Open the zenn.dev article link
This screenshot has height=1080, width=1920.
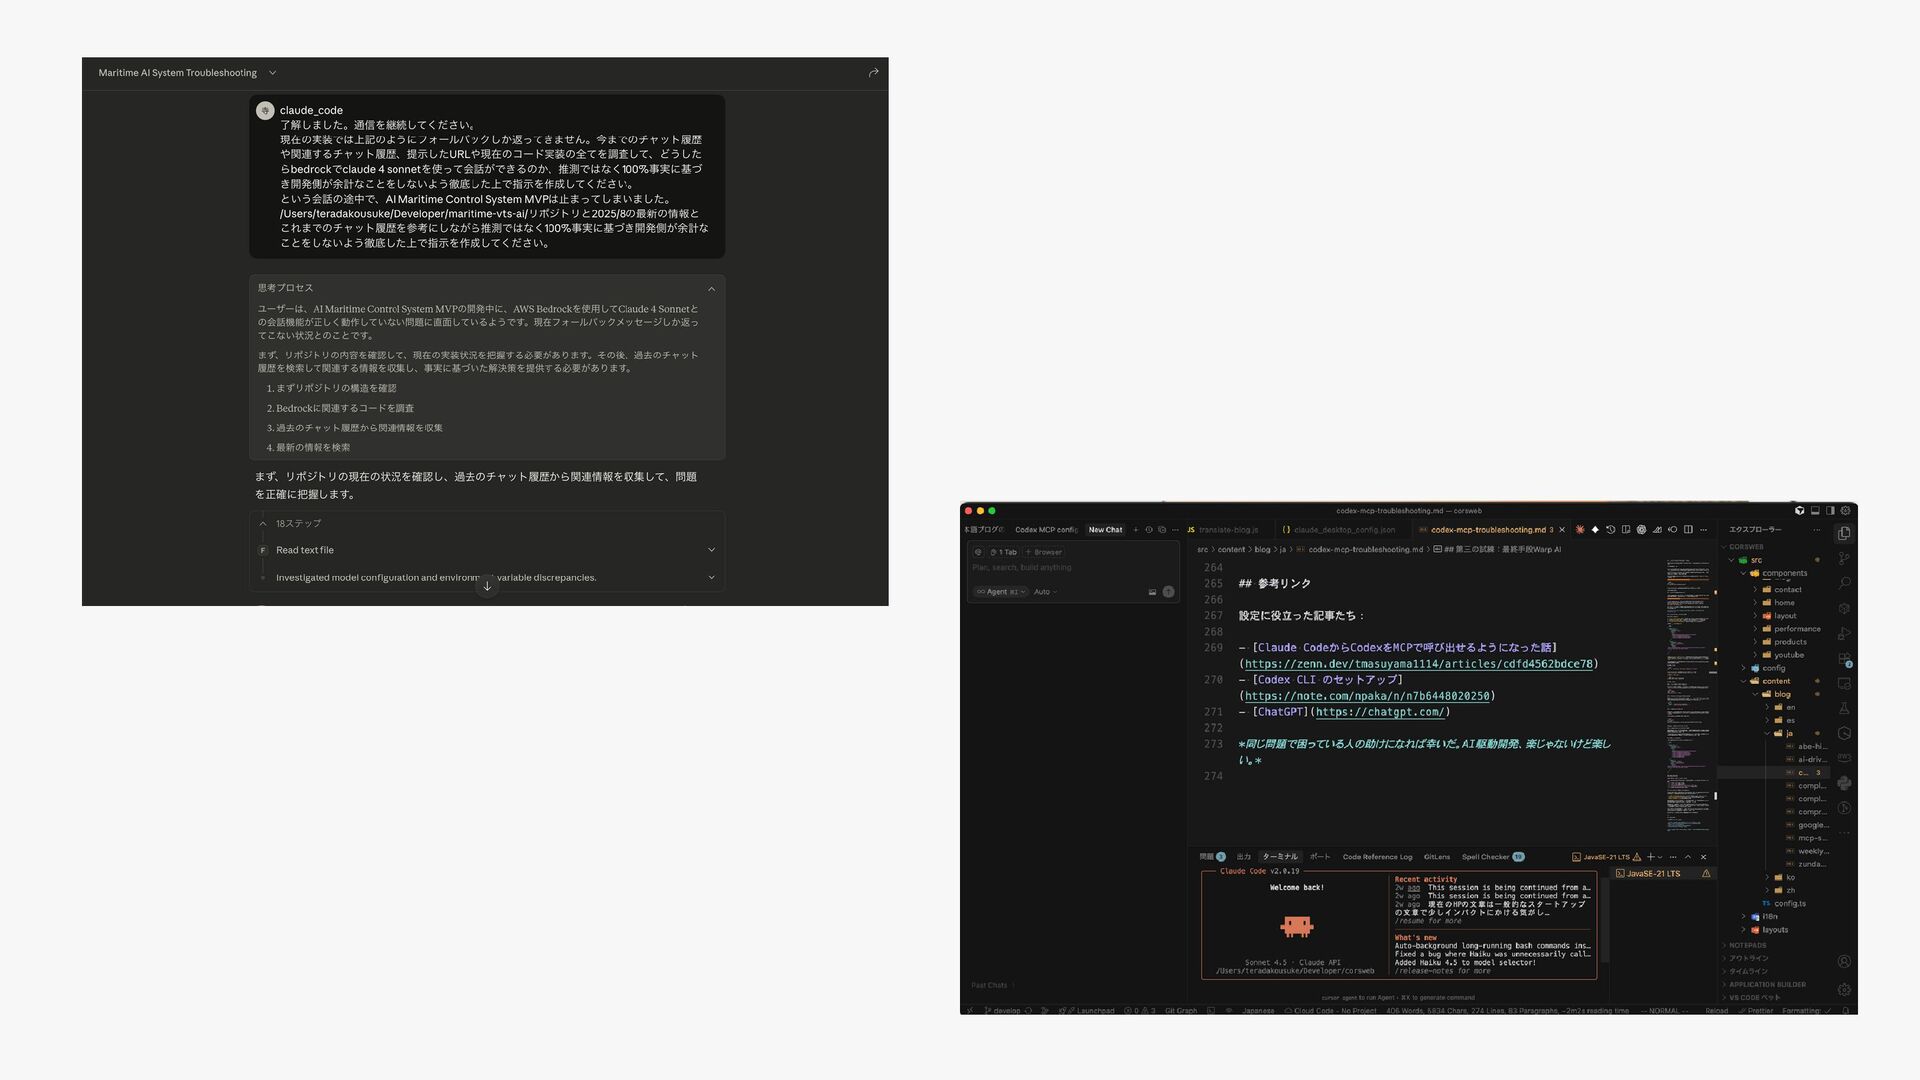click(1418, 664)
